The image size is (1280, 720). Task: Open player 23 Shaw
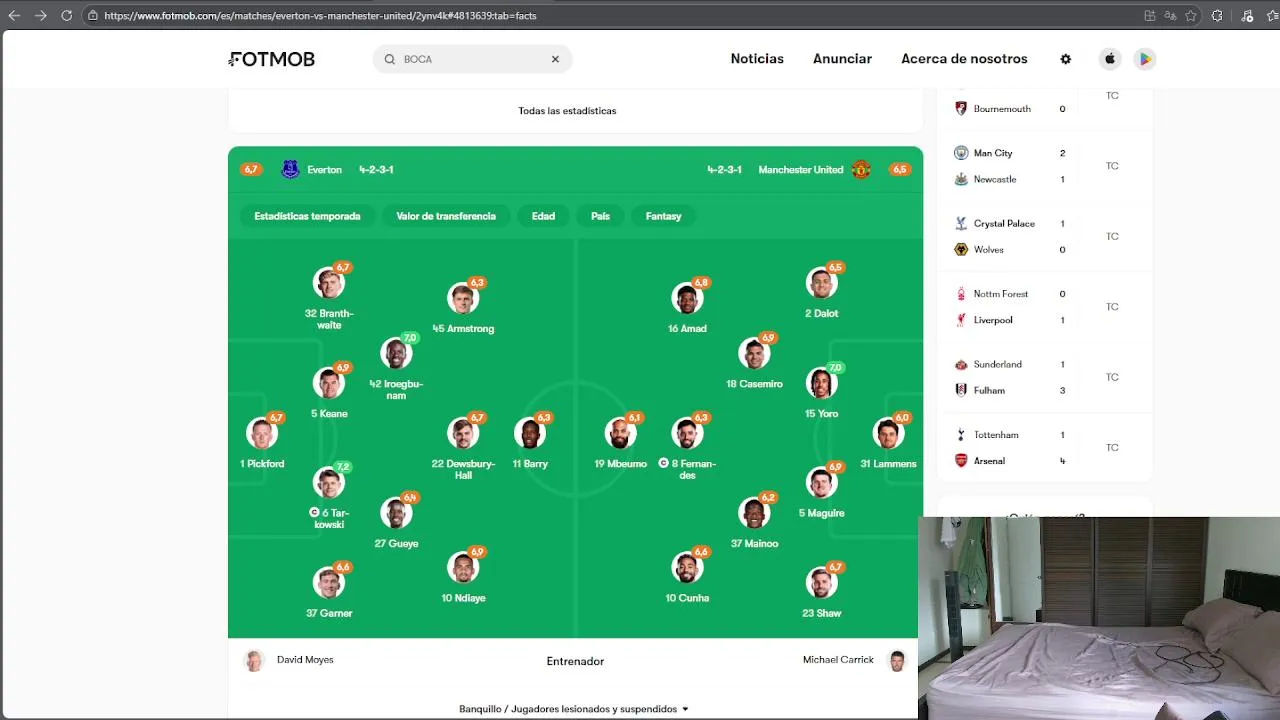coord(821,590)
